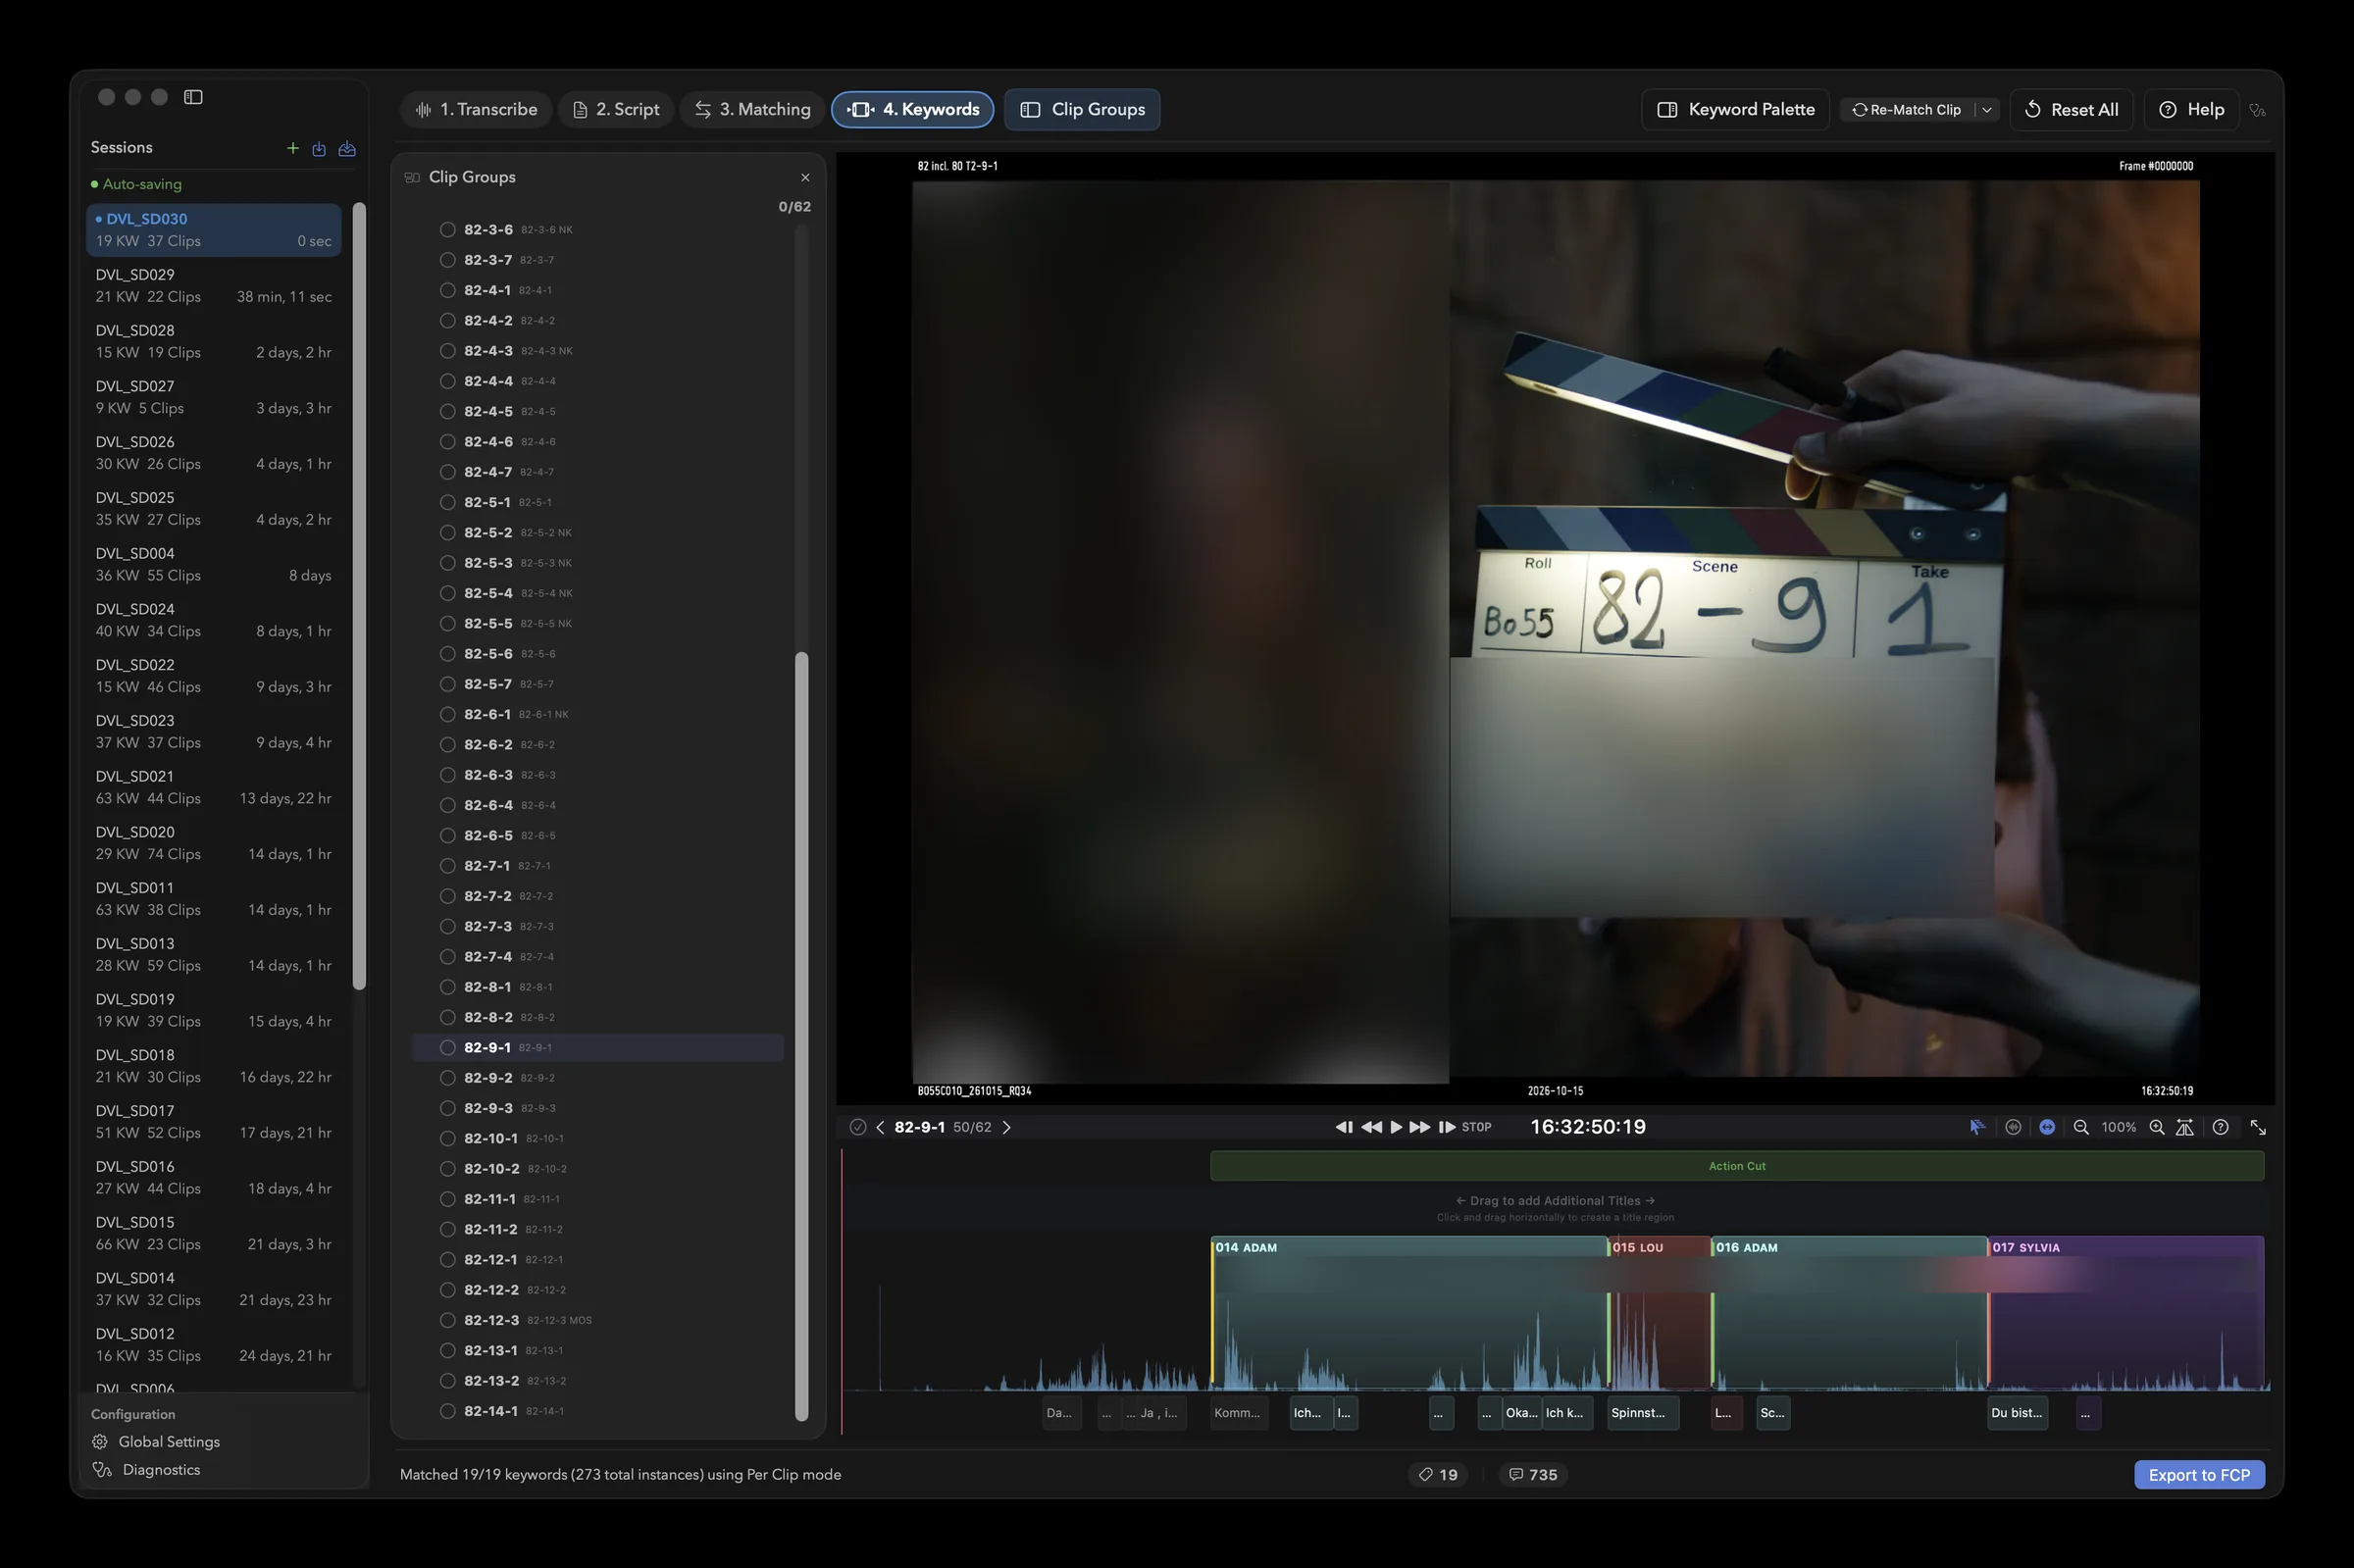Click the import session icon beside plus
This screenshot has height=1568, width=2354.
pyautogui.click(x=319, y=148)
